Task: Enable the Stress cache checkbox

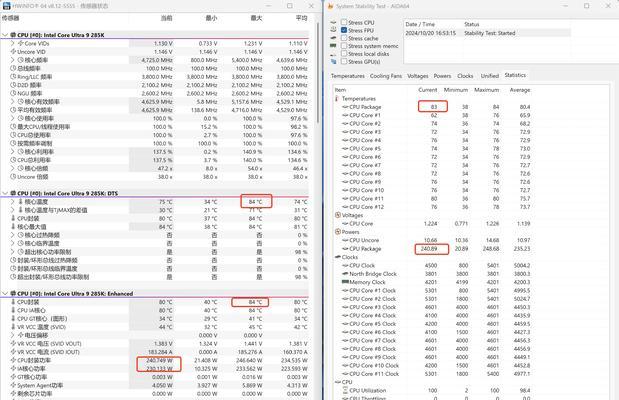Action: point(344,38)
